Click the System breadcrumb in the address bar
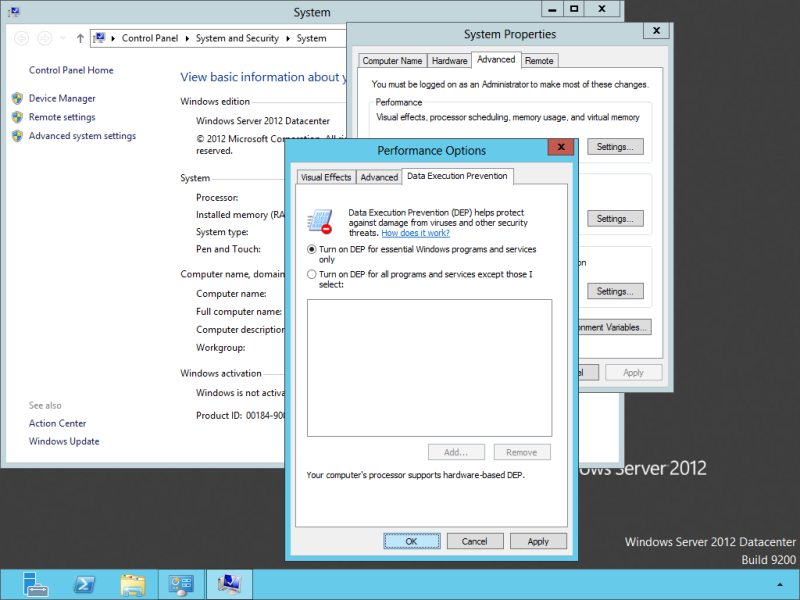The image size is (800, 600). click(311, 38)
